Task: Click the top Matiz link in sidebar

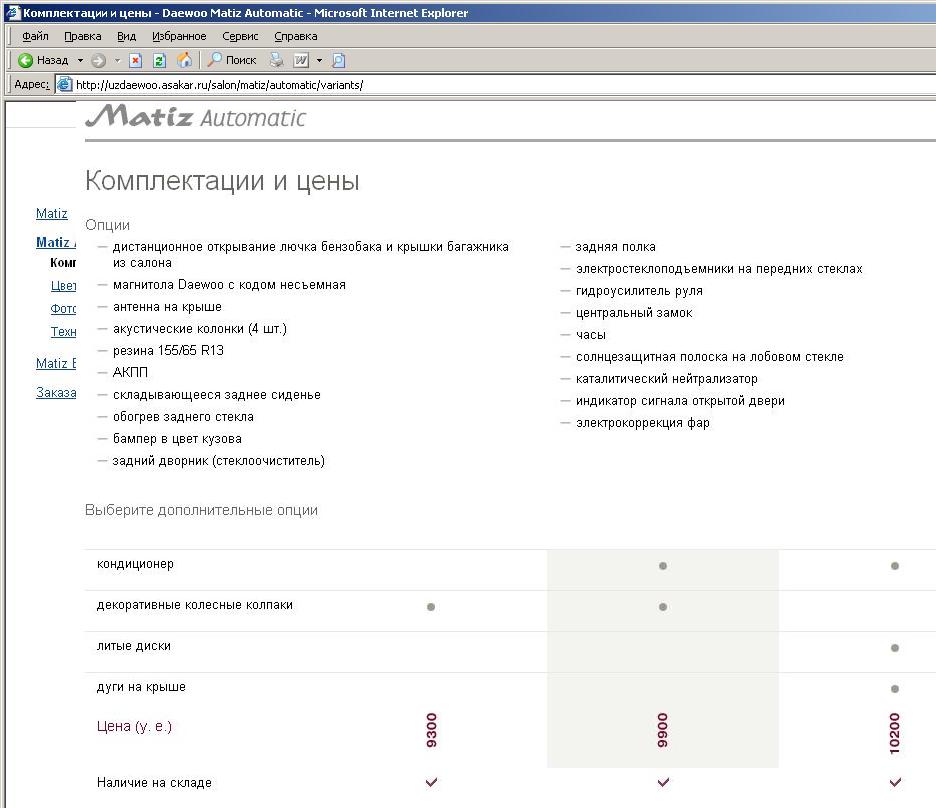Action: click(52, 213)
